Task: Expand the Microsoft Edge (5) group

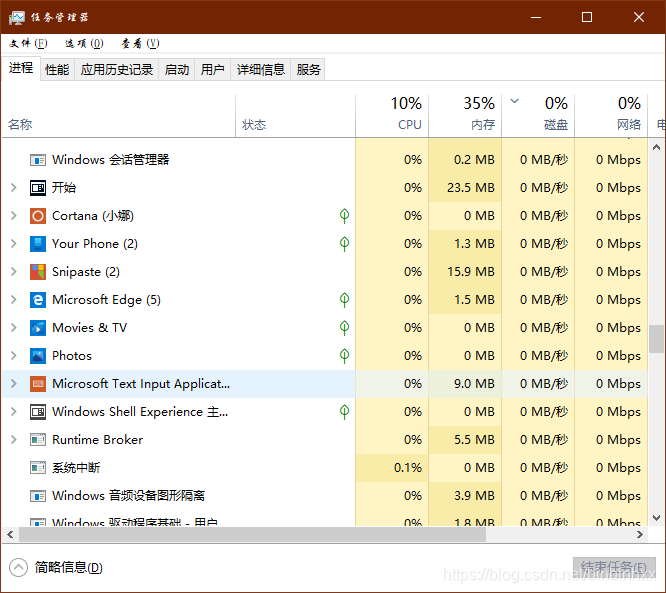Action: point(14,299)
